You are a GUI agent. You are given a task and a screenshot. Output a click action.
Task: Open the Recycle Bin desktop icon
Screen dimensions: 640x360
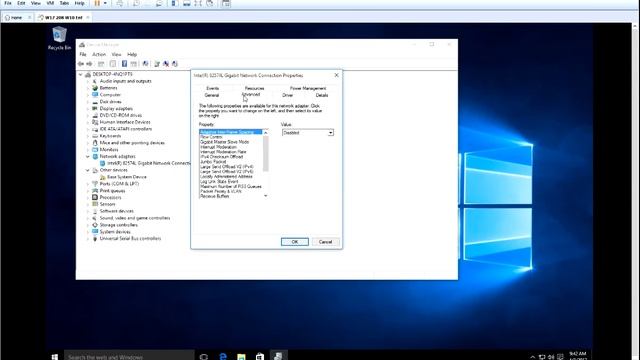(x=59, y=38)
